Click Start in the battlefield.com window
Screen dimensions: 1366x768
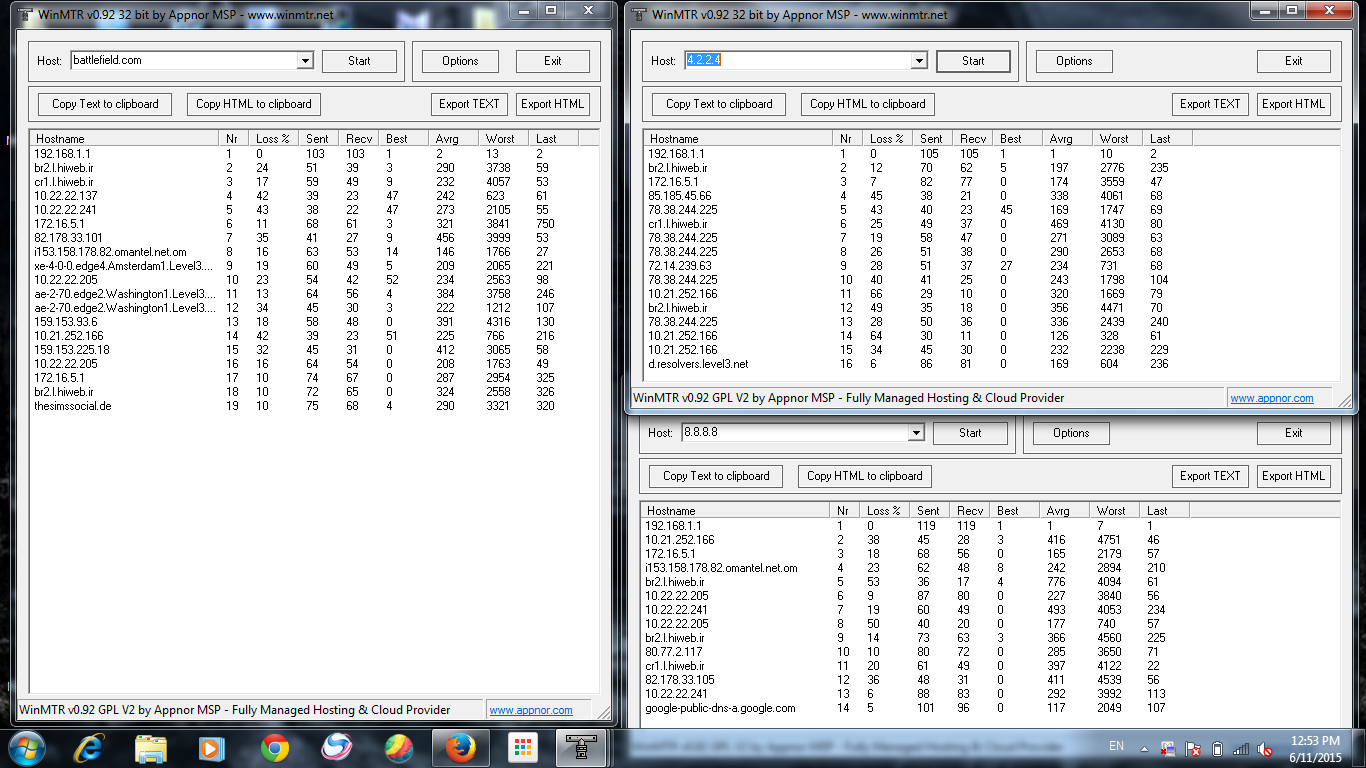click(x=359, y=61)
